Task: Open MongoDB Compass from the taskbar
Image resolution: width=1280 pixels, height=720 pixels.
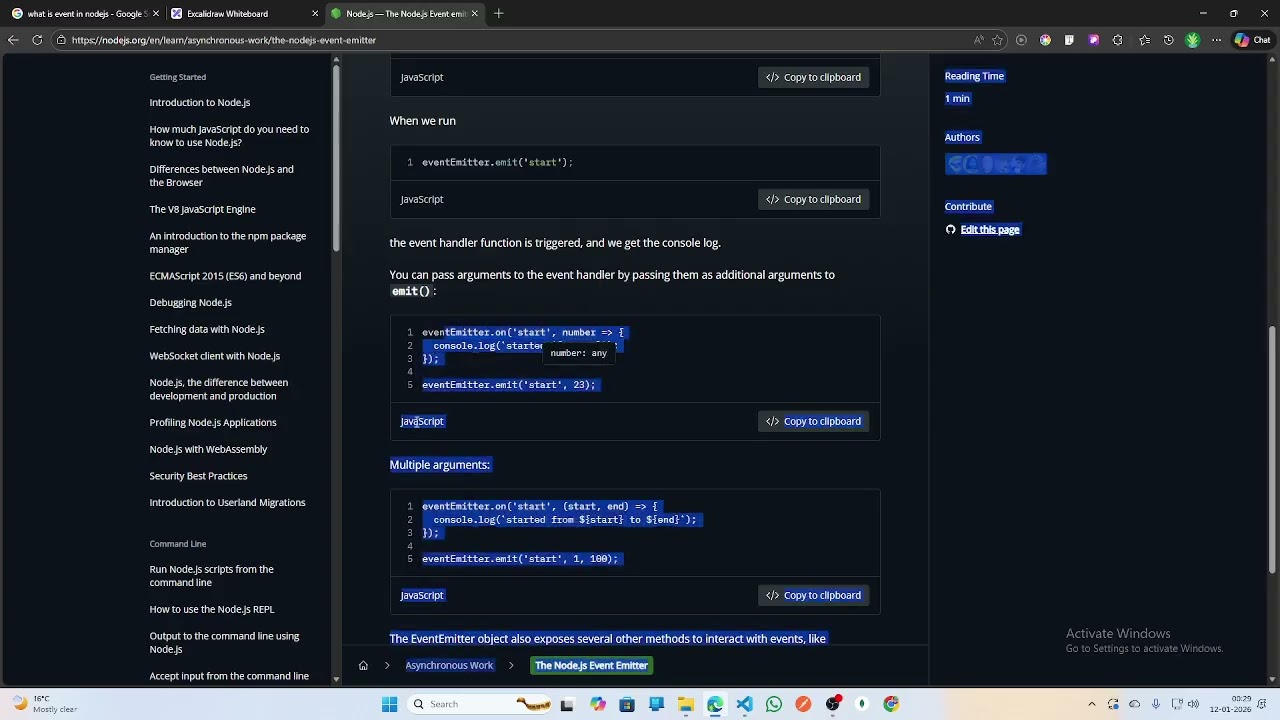Action: click(862, 704)
